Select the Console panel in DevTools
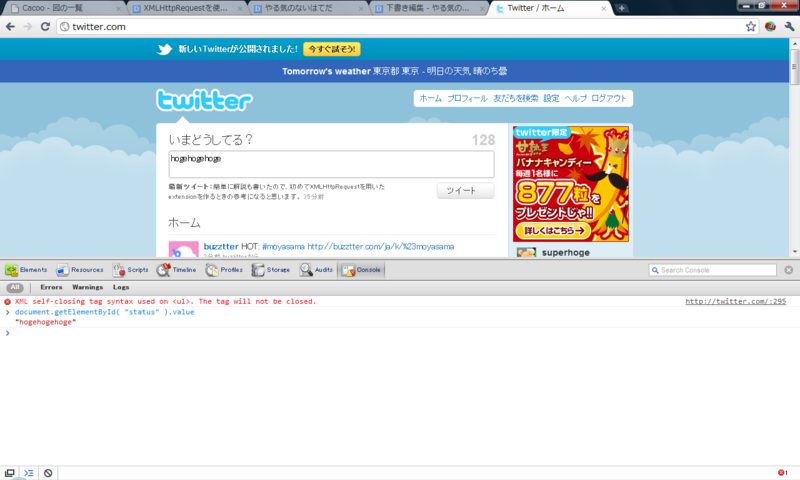This screenshot has height=480, width=800. 361,270
